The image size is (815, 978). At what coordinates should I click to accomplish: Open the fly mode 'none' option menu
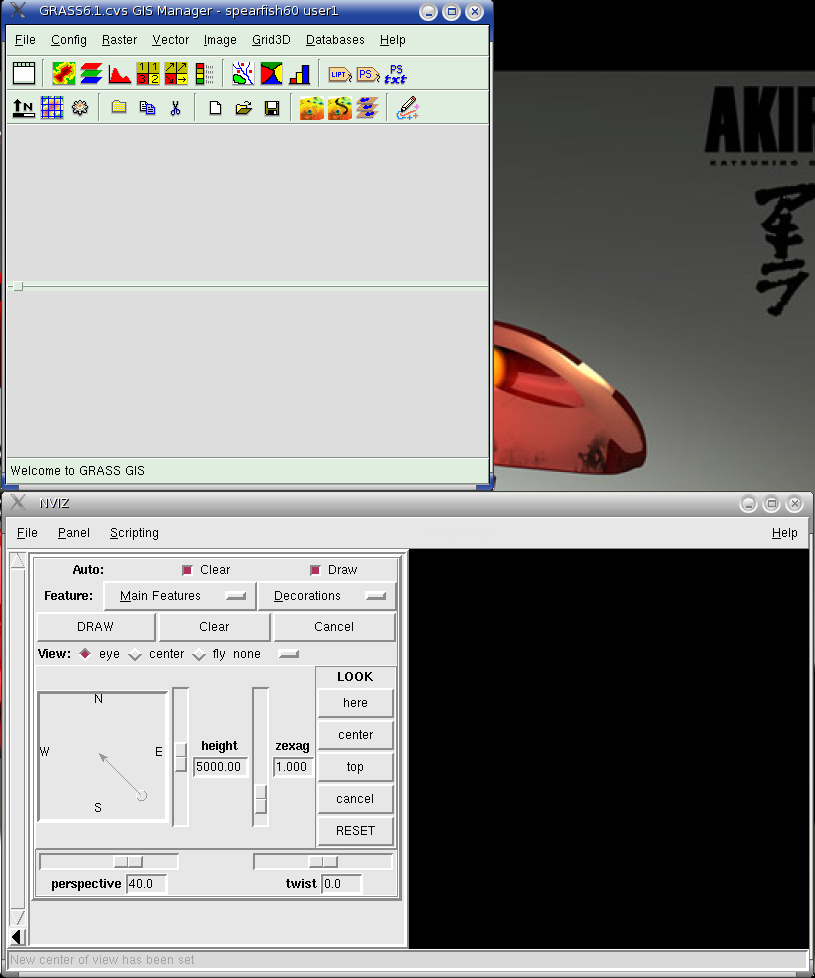[x=266, y=654]
